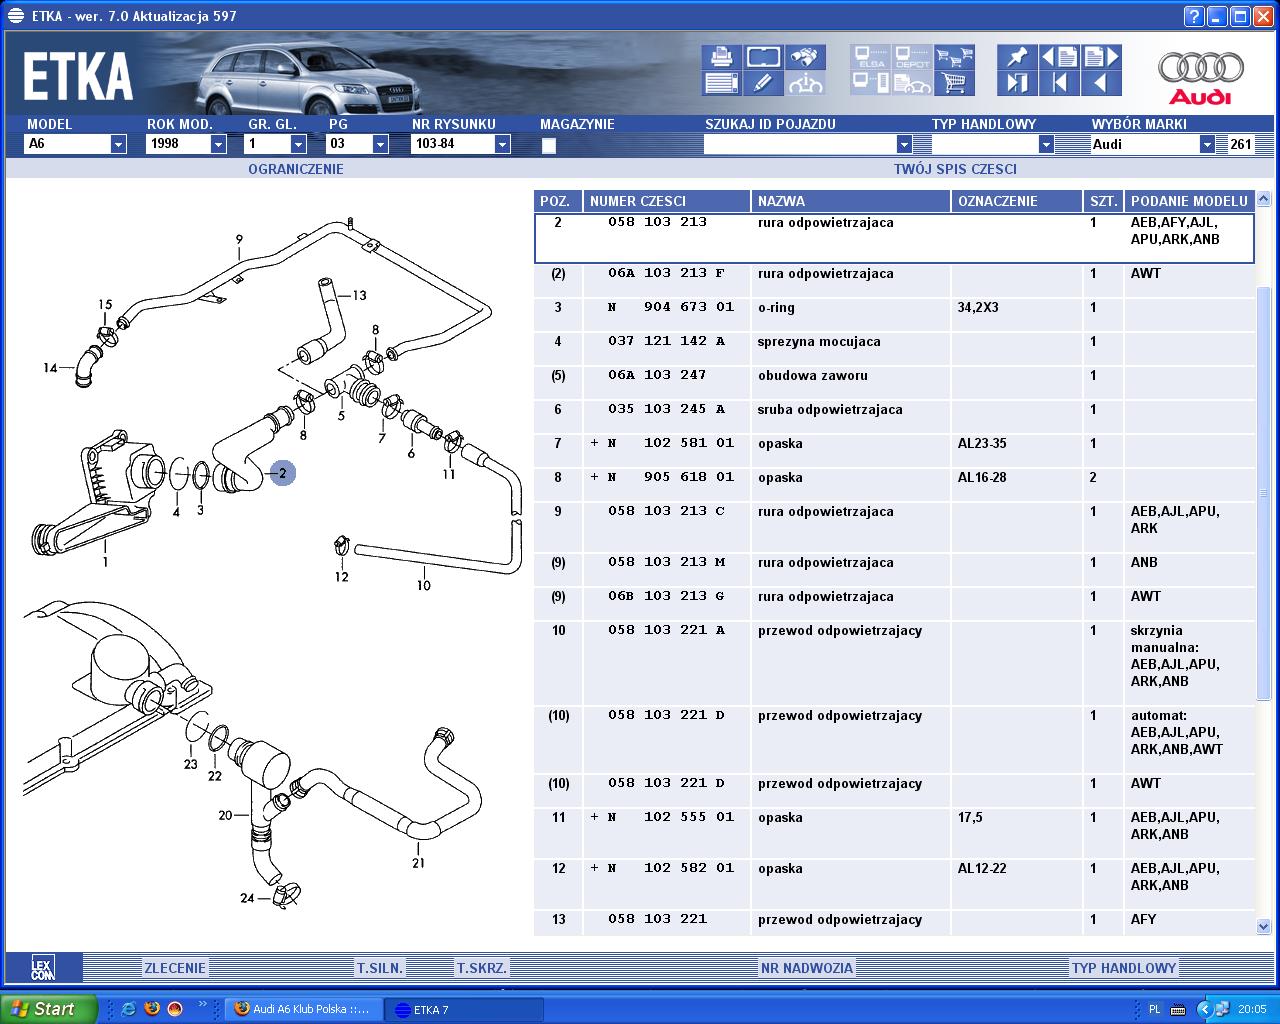This screenshot has width=1280, height=1024.
Task: Click the red round quick launch icon
Action: [x=175, y=1009]
